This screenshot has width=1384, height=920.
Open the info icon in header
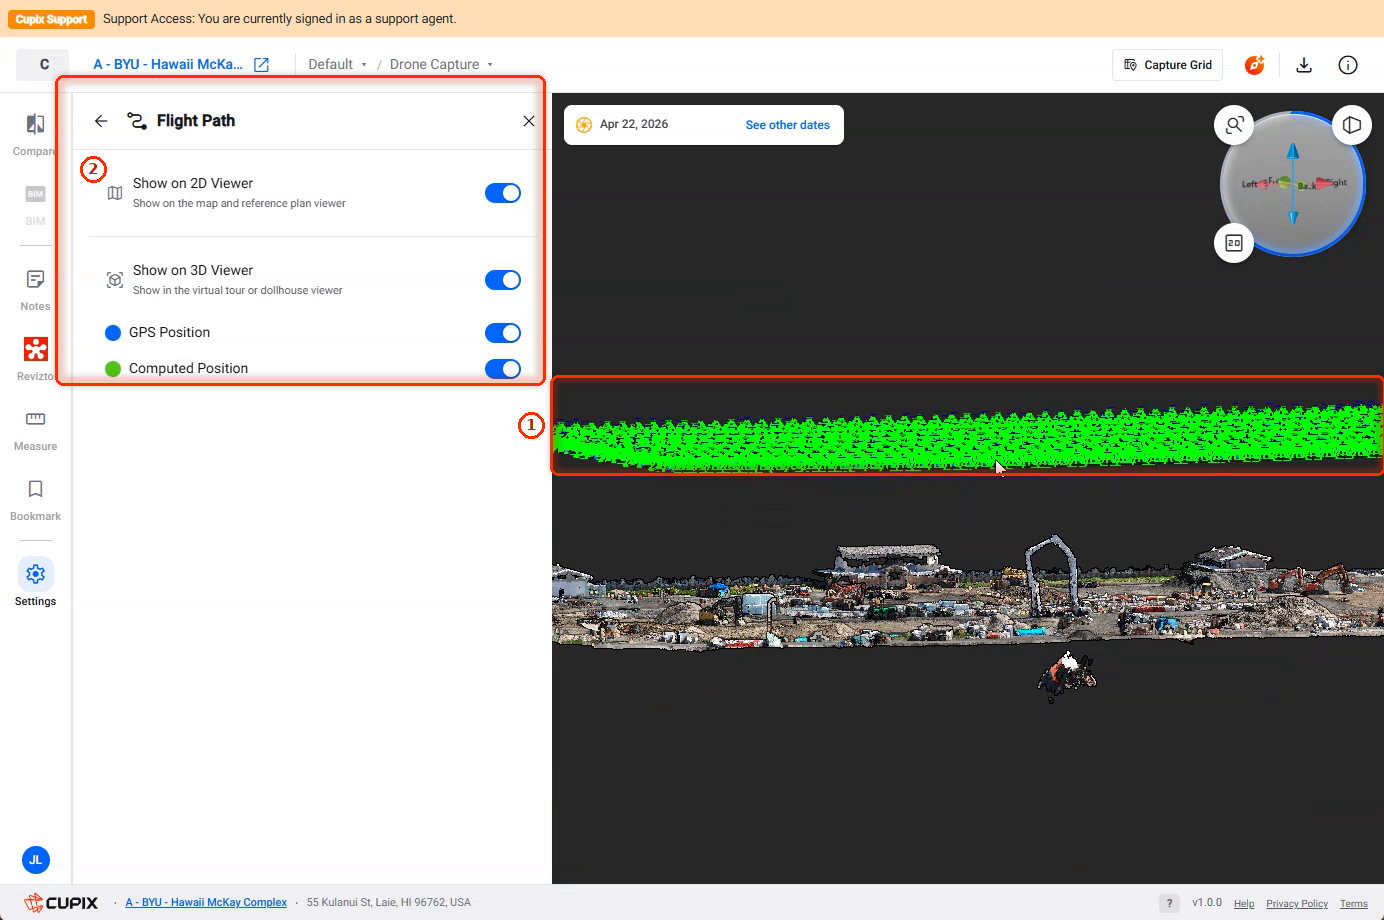(x=1348, y=65)
